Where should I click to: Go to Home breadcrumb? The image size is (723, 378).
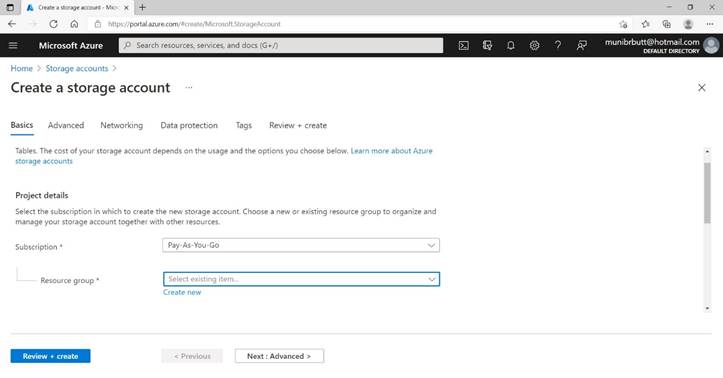click(x=22, y=68)
